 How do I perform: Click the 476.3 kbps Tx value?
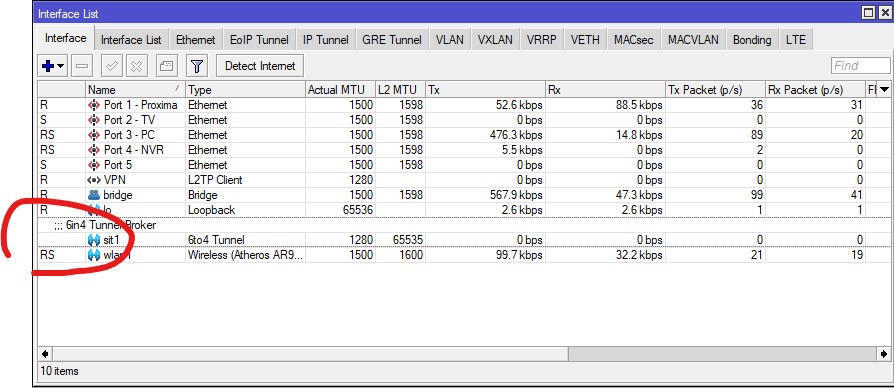coord(516,135)
